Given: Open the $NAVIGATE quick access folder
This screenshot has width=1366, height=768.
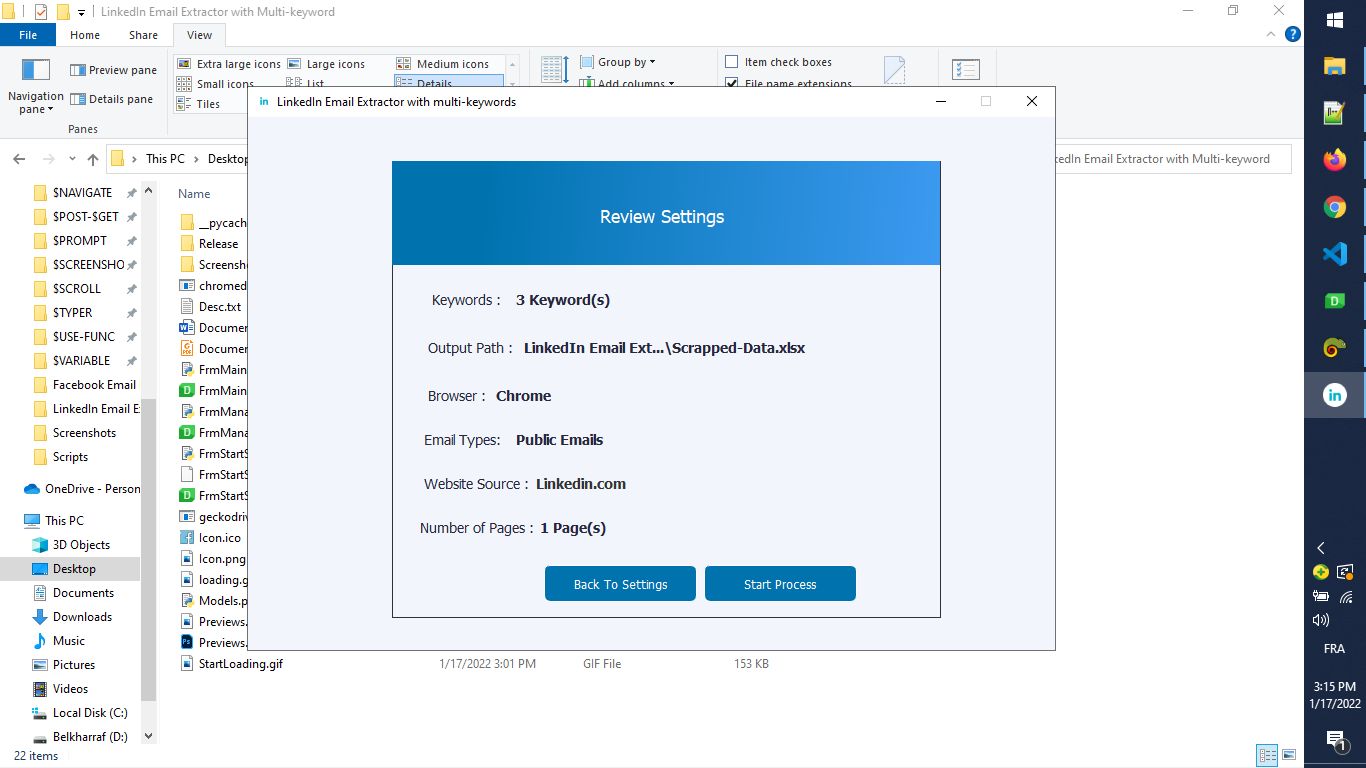Looking at the screenshot, I should [82, 192].
